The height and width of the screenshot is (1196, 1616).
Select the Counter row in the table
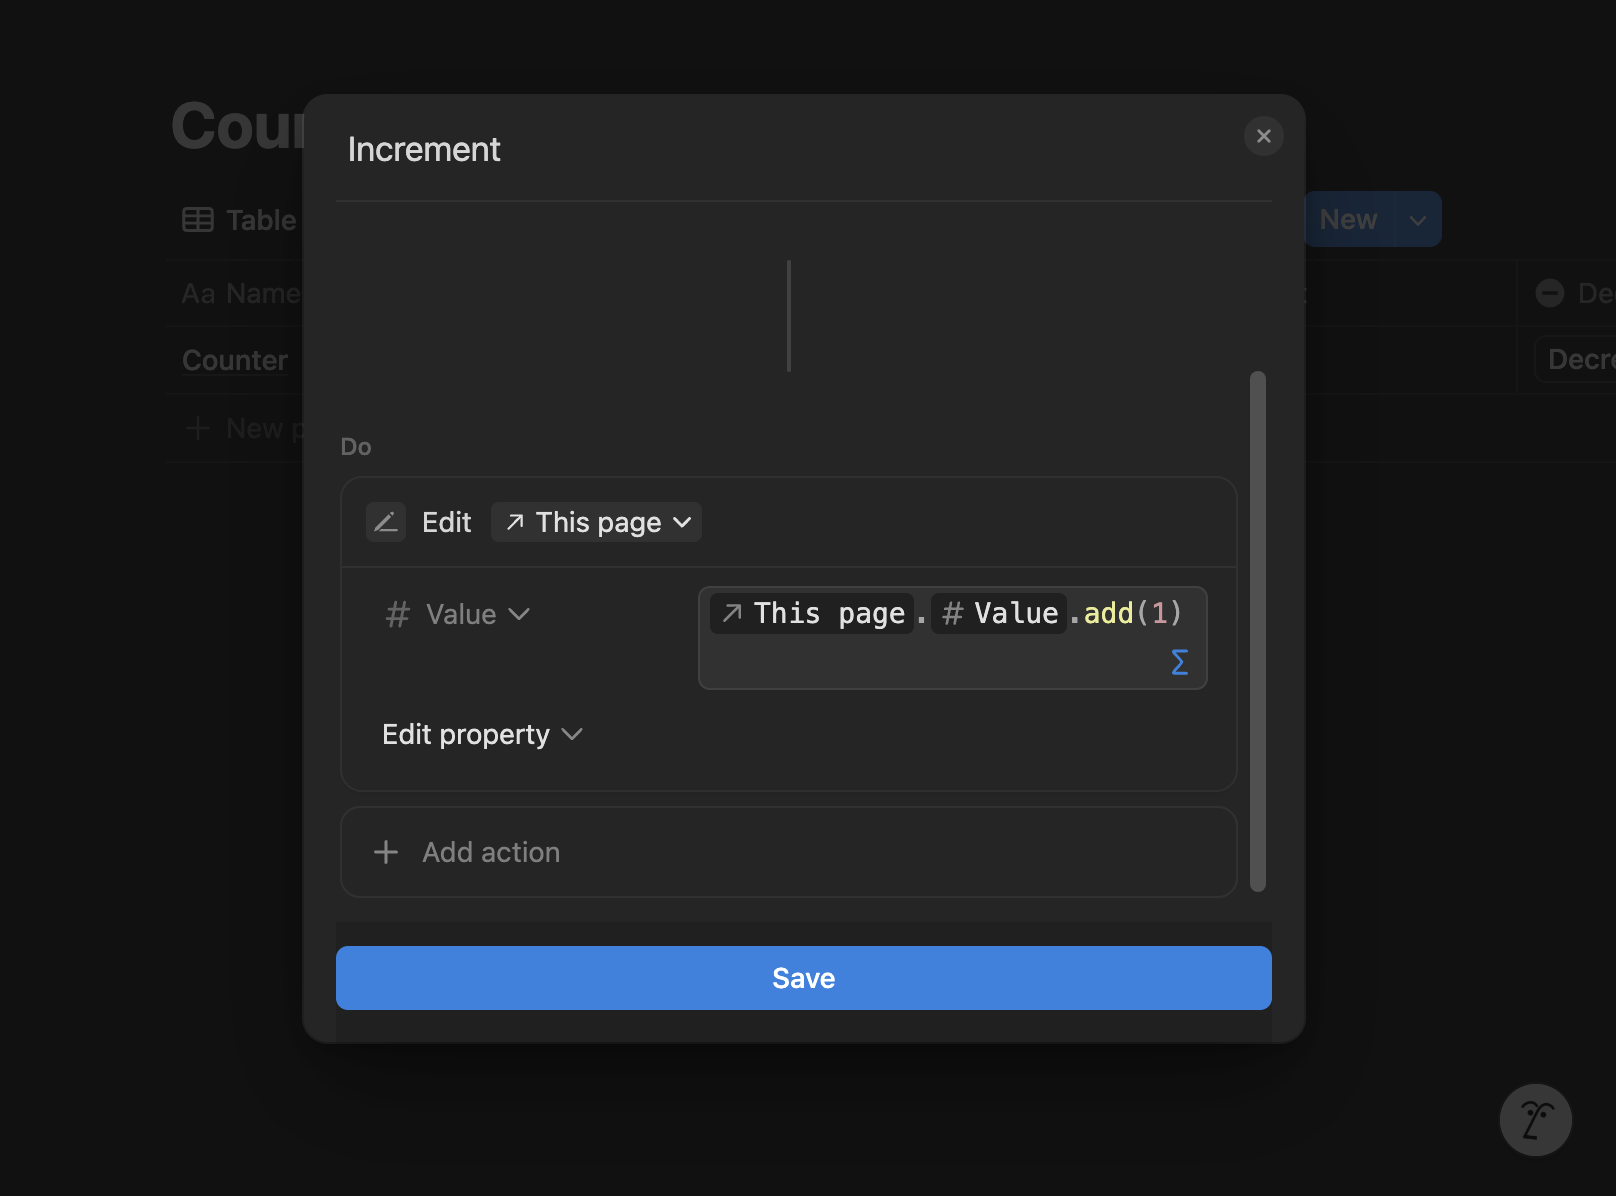(234, 359)
